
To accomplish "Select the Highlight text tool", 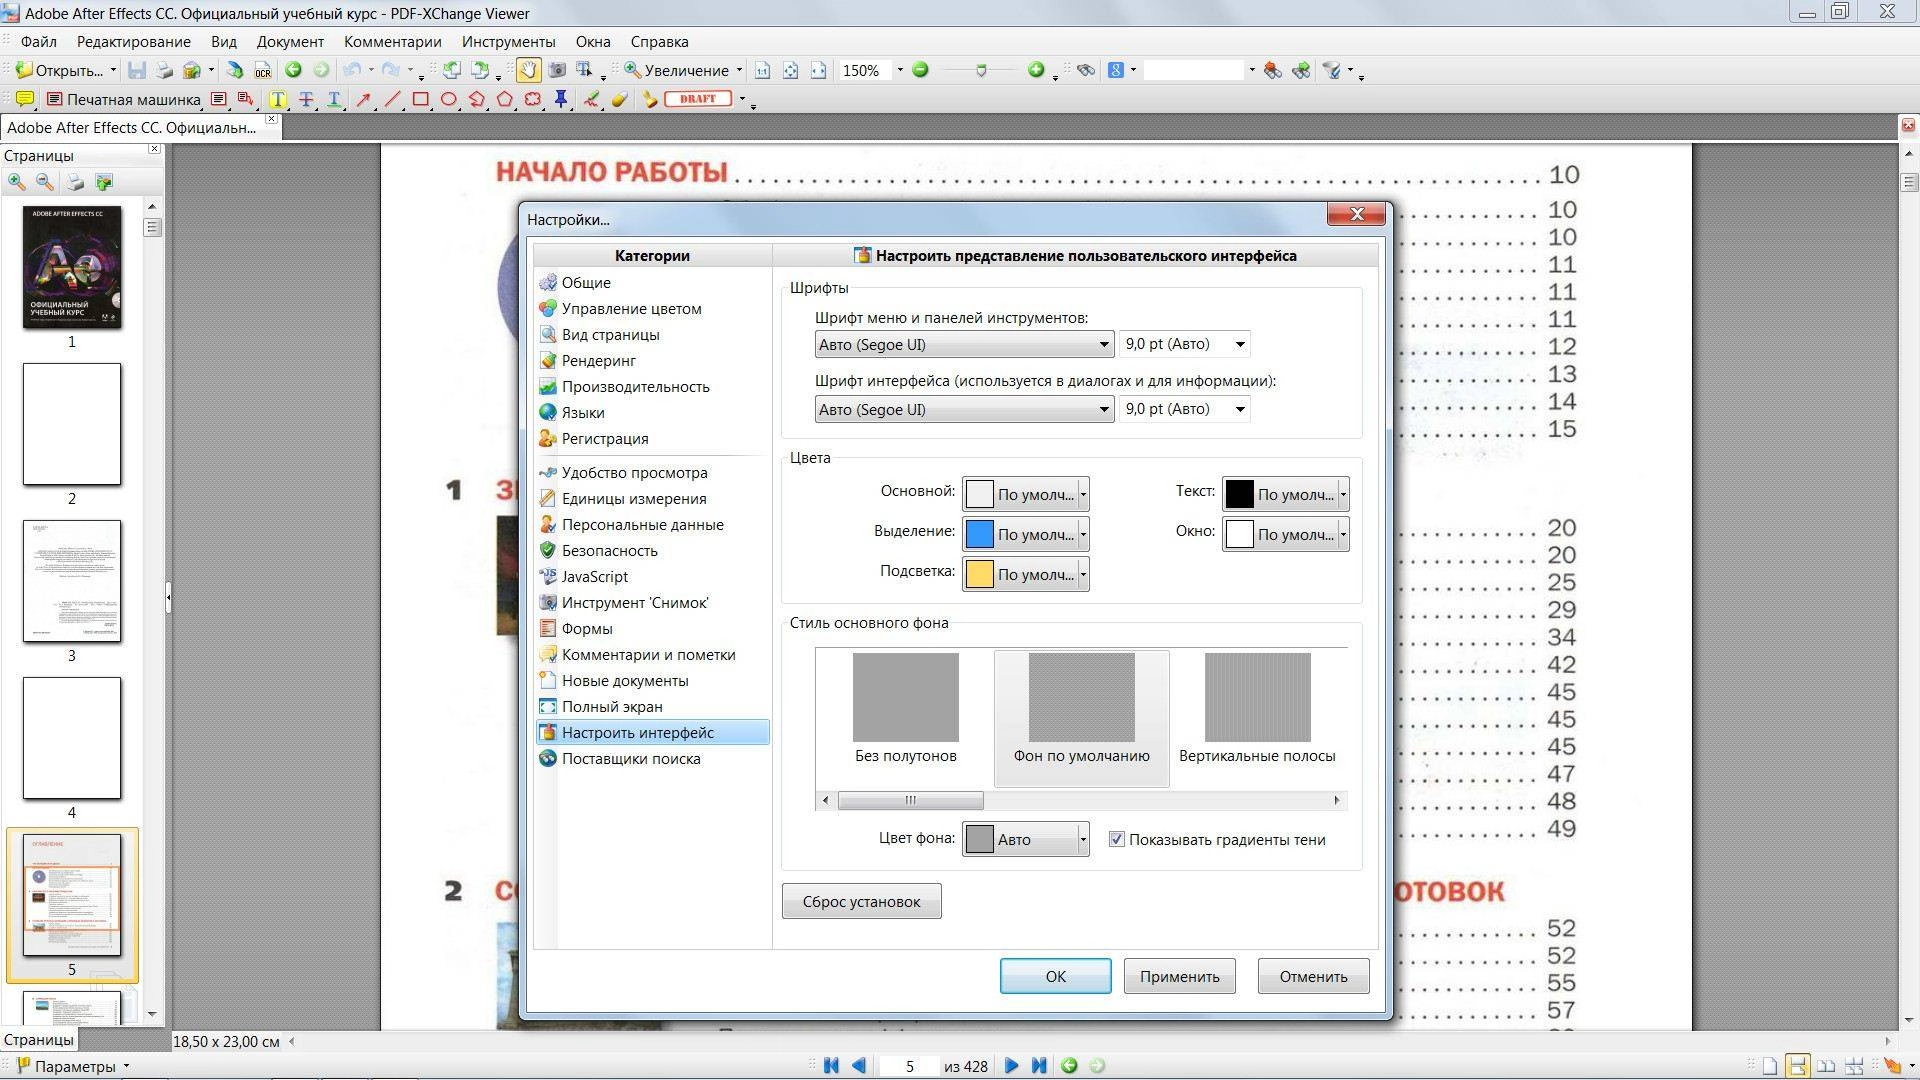I will click(278, 99).
